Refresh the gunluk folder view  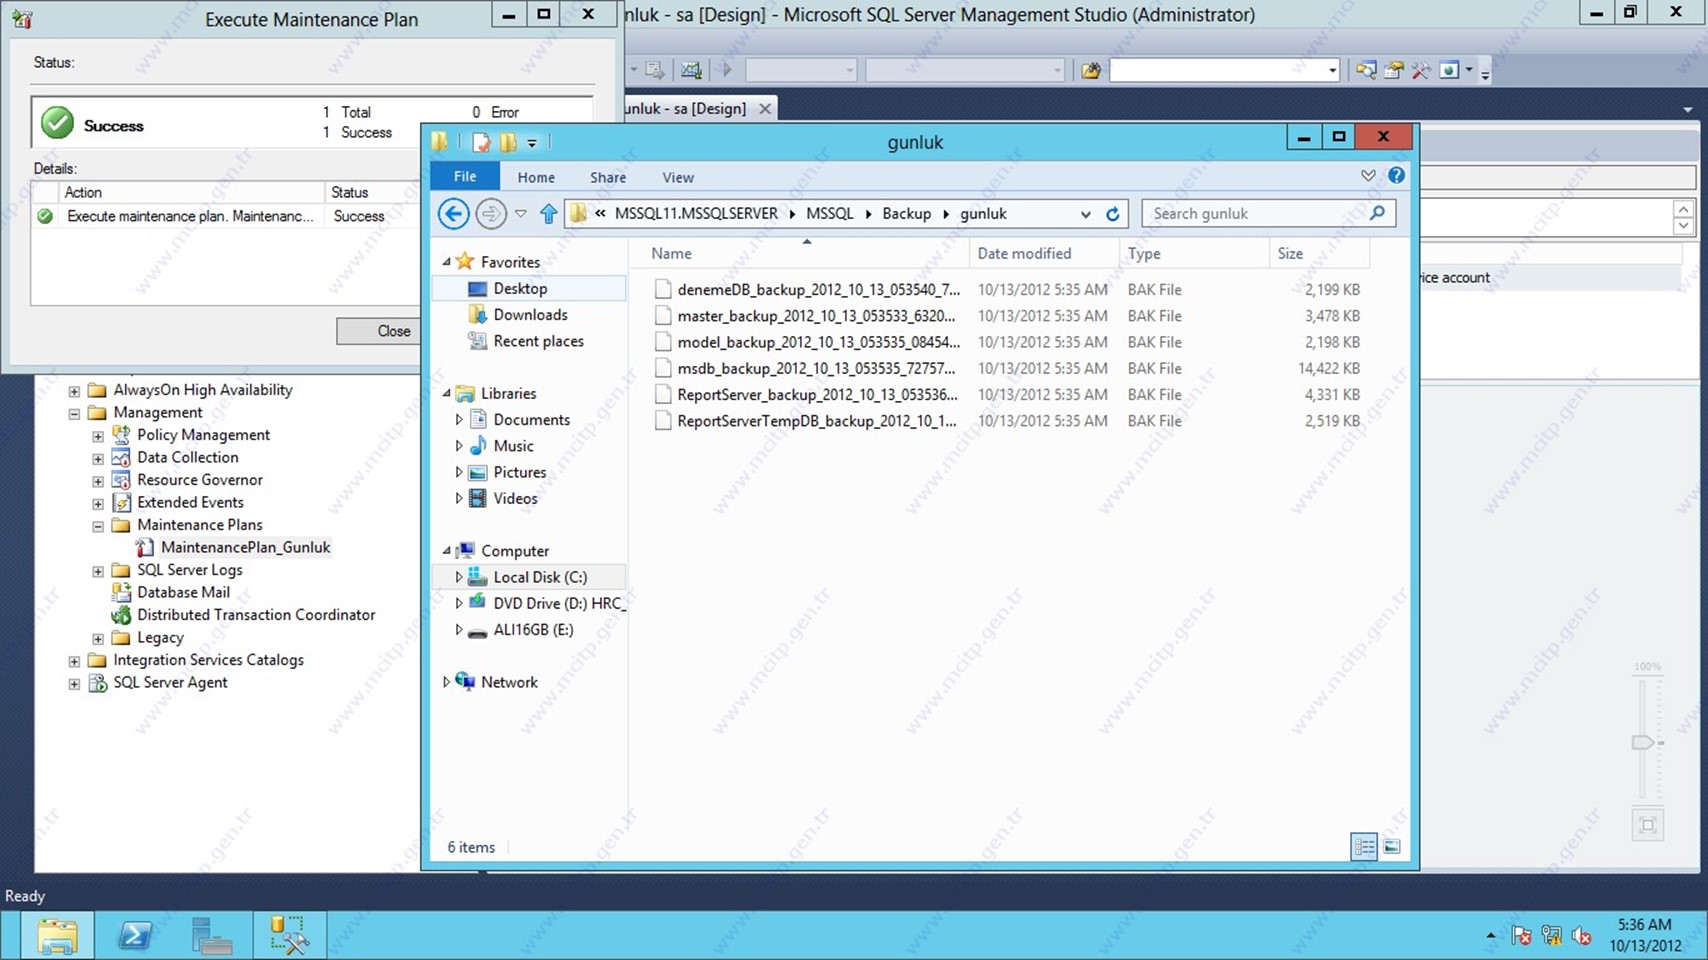pyautogui.click(x=1112, y=213)
